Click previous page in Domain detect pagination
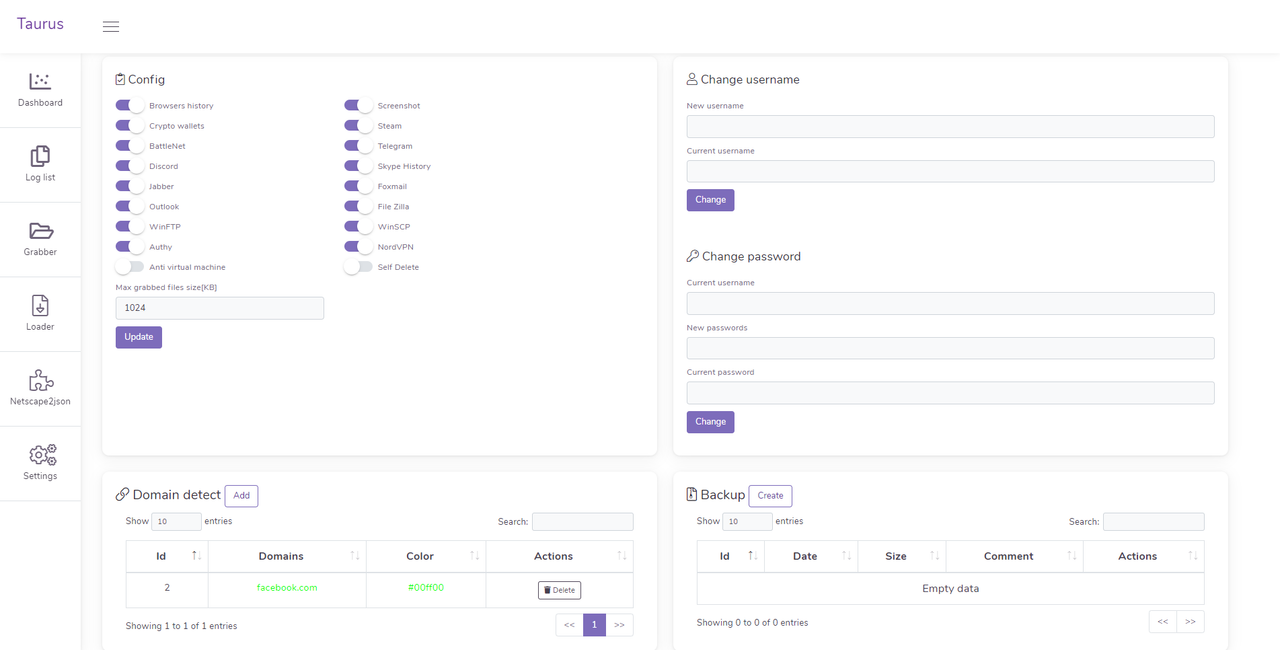1280x650 pixels. click(569, 625)
